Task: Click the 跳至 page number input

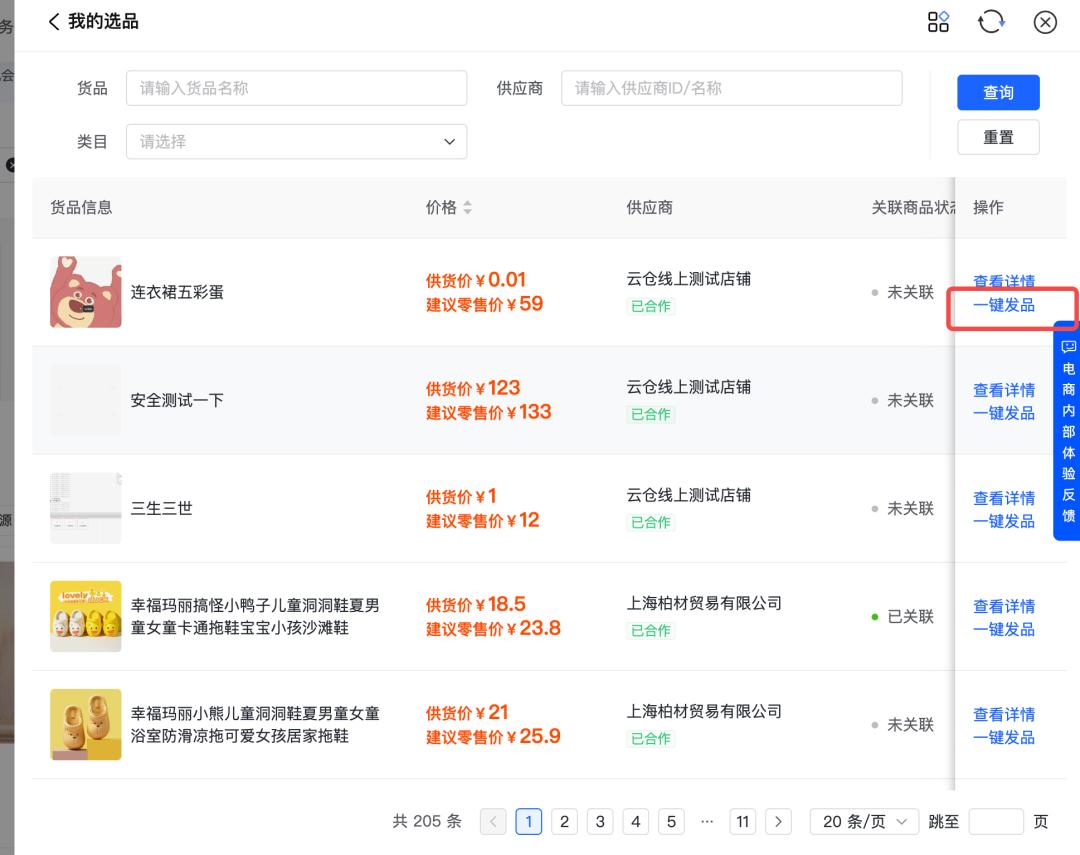Action: click(x=994, y=821)
